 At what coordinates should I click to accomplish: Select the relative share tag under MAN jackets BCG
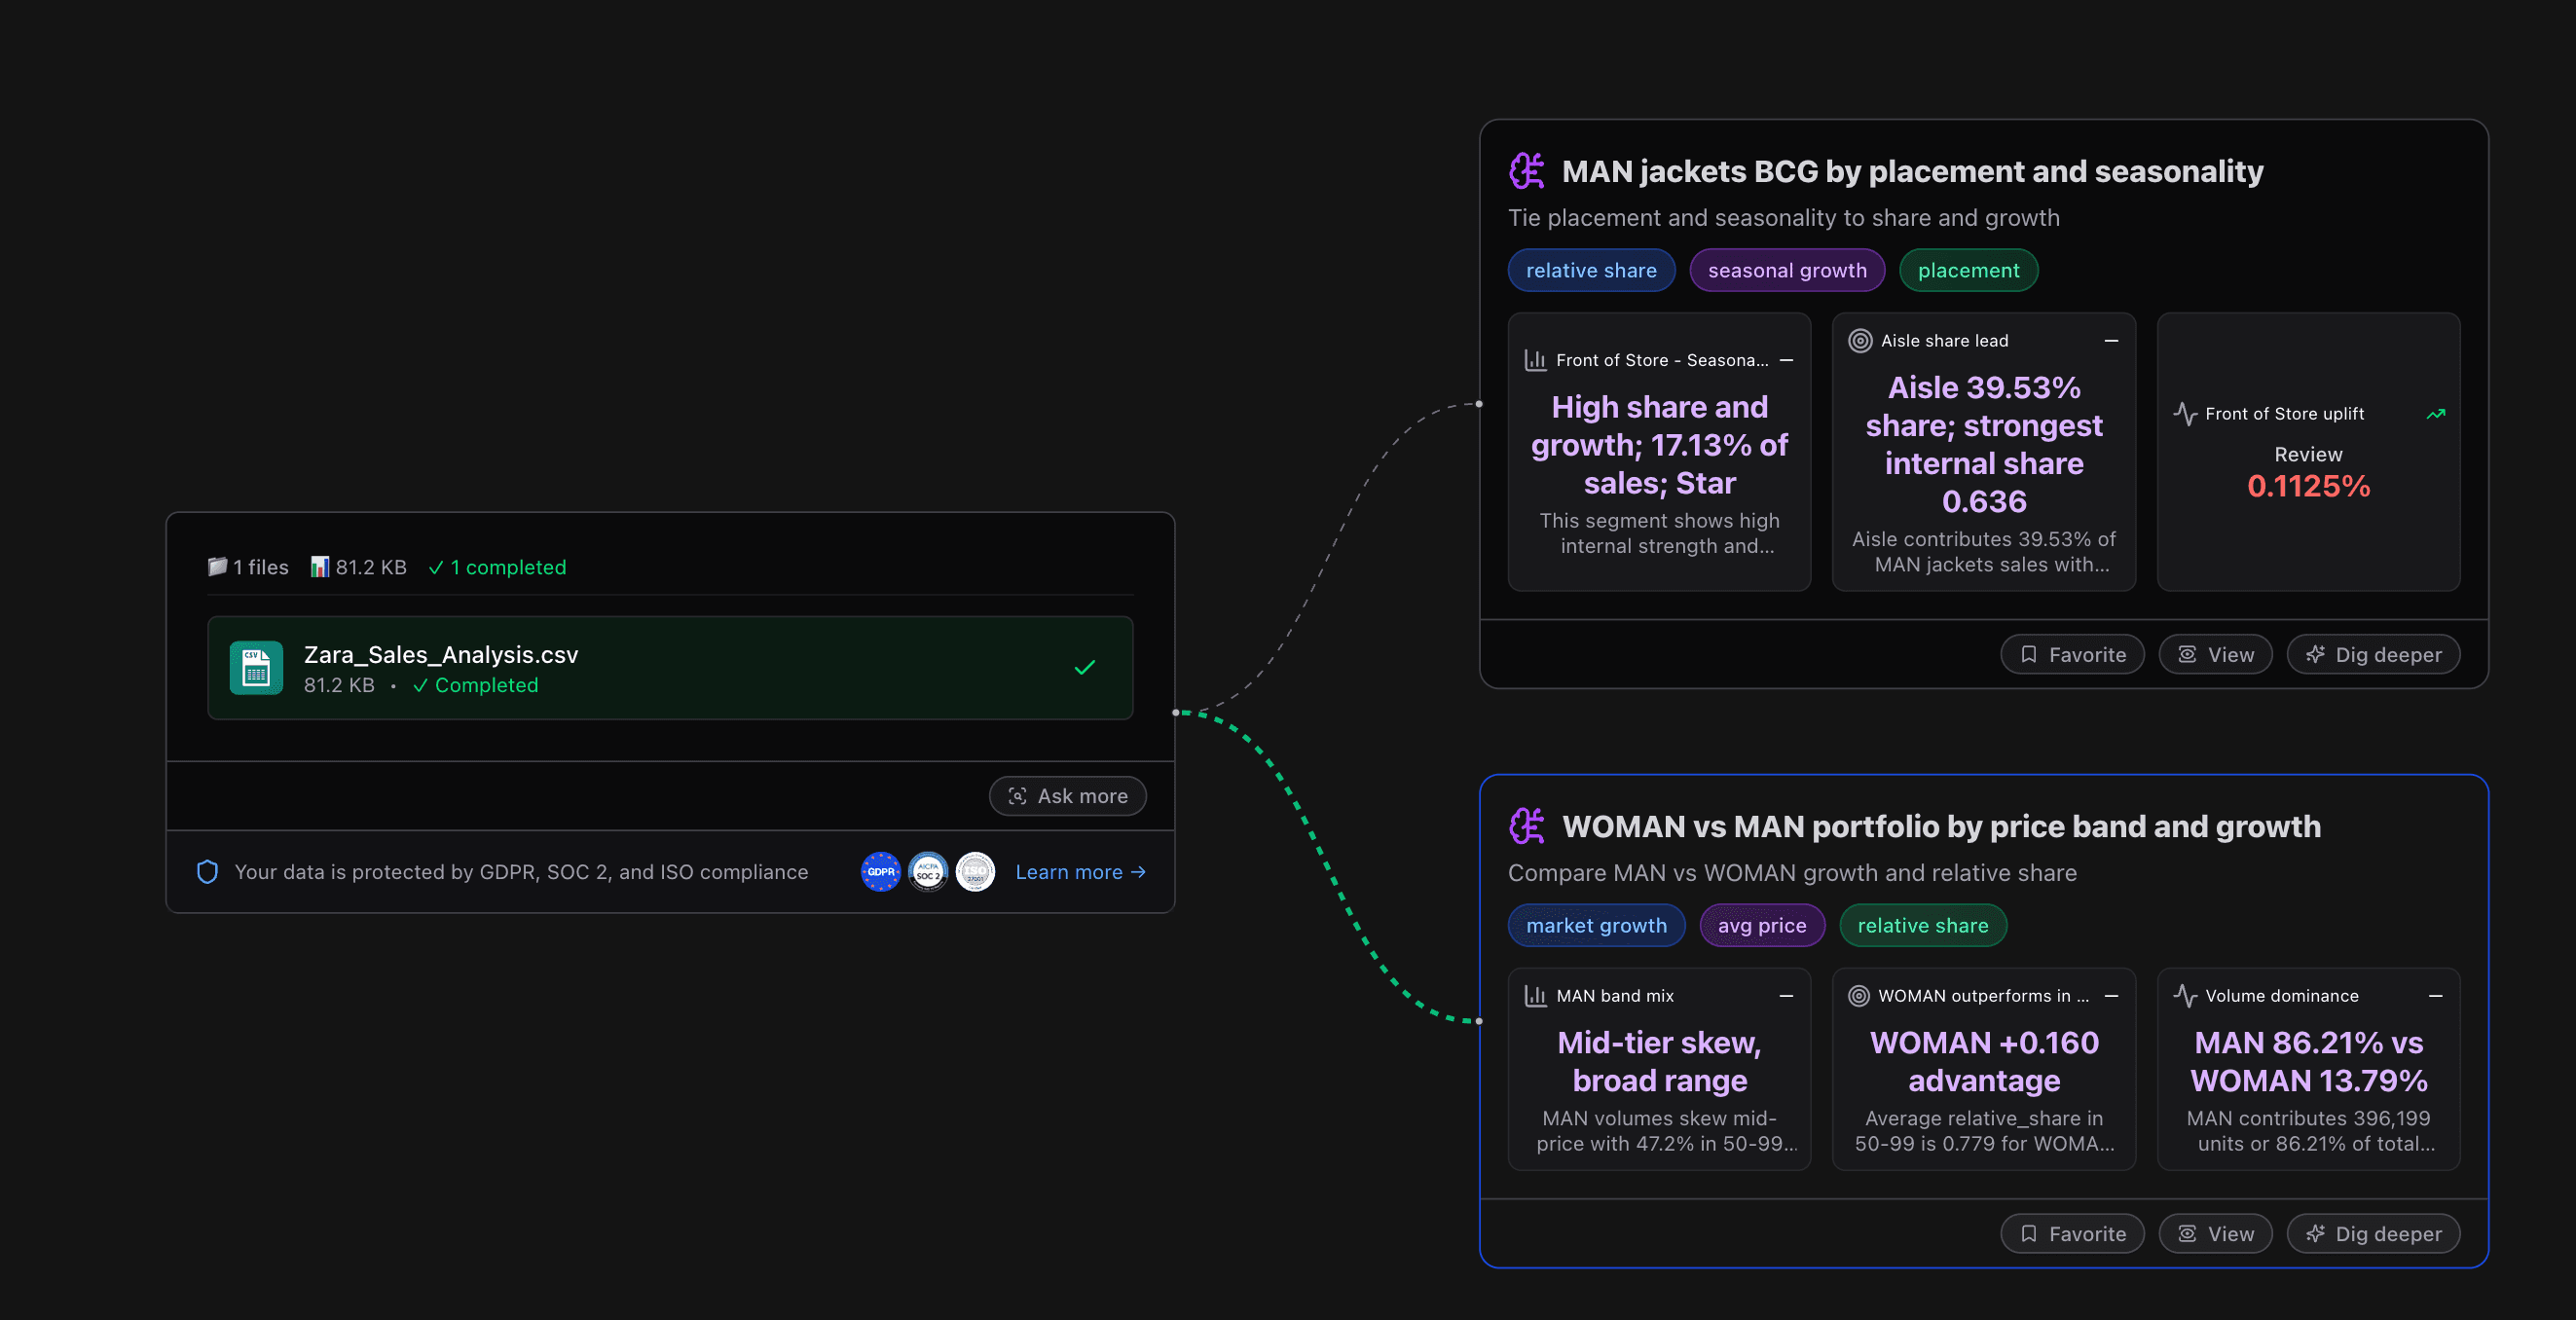(x=1591, y=270)
